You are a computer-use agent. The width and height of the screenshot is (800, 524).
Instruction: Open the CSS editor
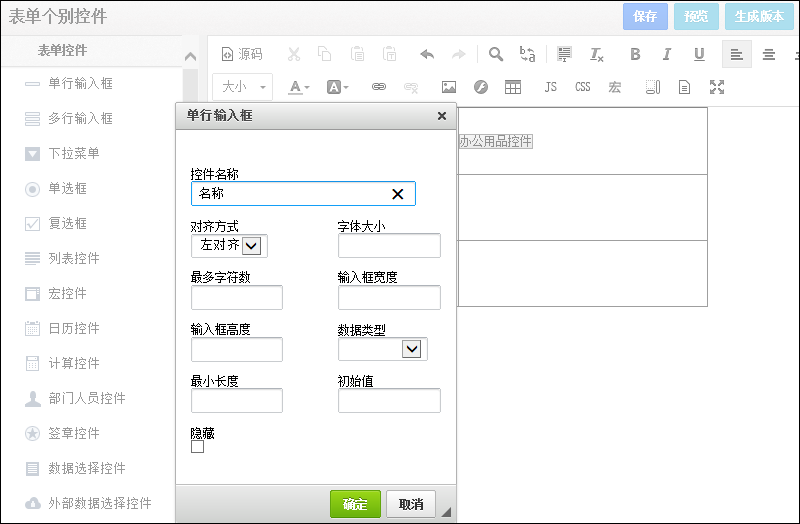click(583, 87)
